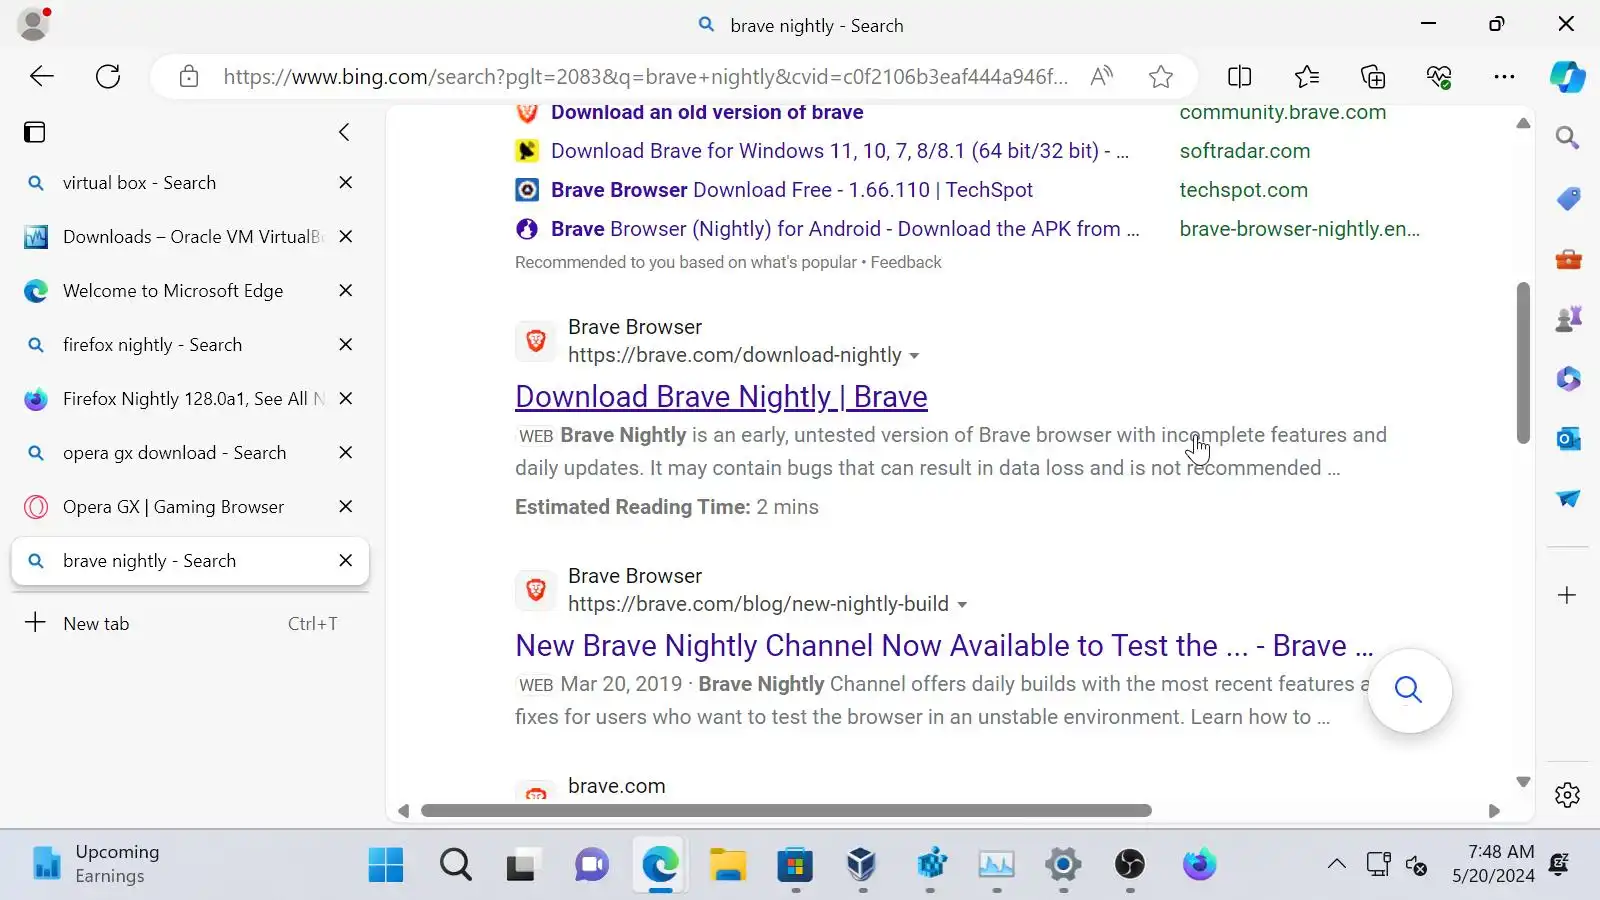The width and height of the screenshot is (1600, 900).
Task: Expand dropdown beside brave.com/blog/new-nightly-build URL
Action: click(x=962, y=605)
